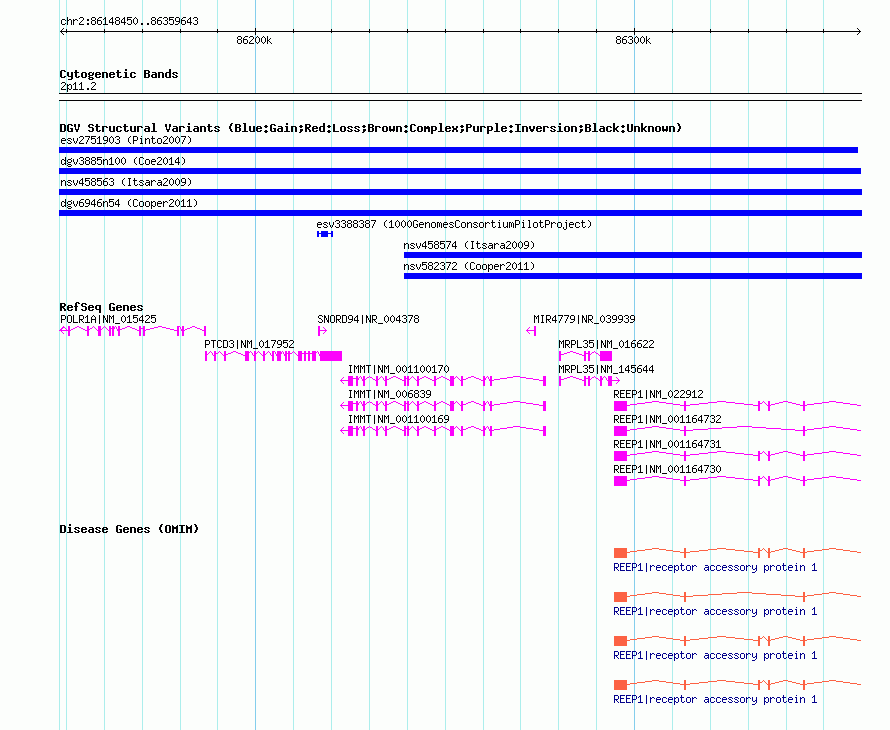Click the 2p11.2 band label
The height and width of the screenshot is (730, 890).
[78, 86]
